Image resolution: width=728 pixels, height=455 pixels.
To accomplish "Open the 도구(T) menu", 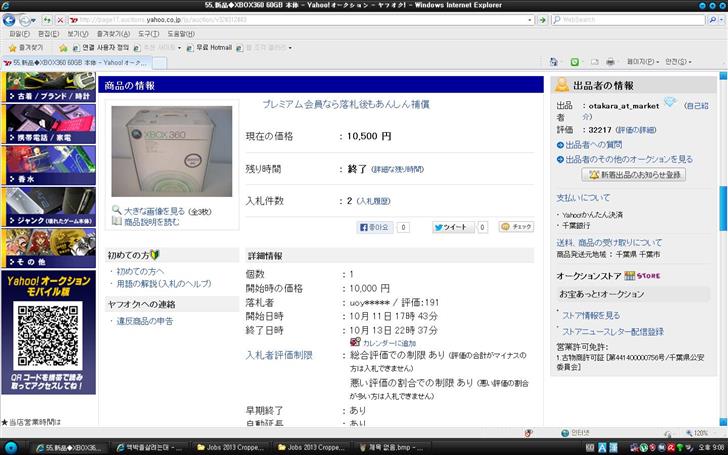I will 149,34.
